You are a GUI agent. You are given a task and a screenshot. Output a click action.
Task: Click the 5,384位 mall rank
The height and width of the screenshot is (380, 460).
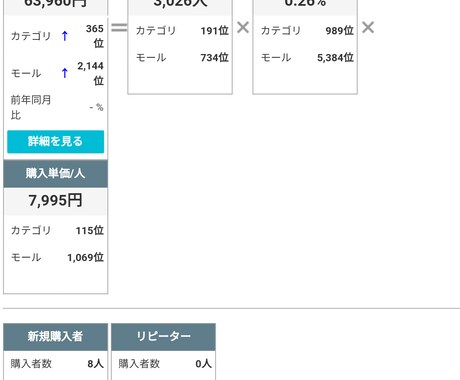(x=335, y=58)
